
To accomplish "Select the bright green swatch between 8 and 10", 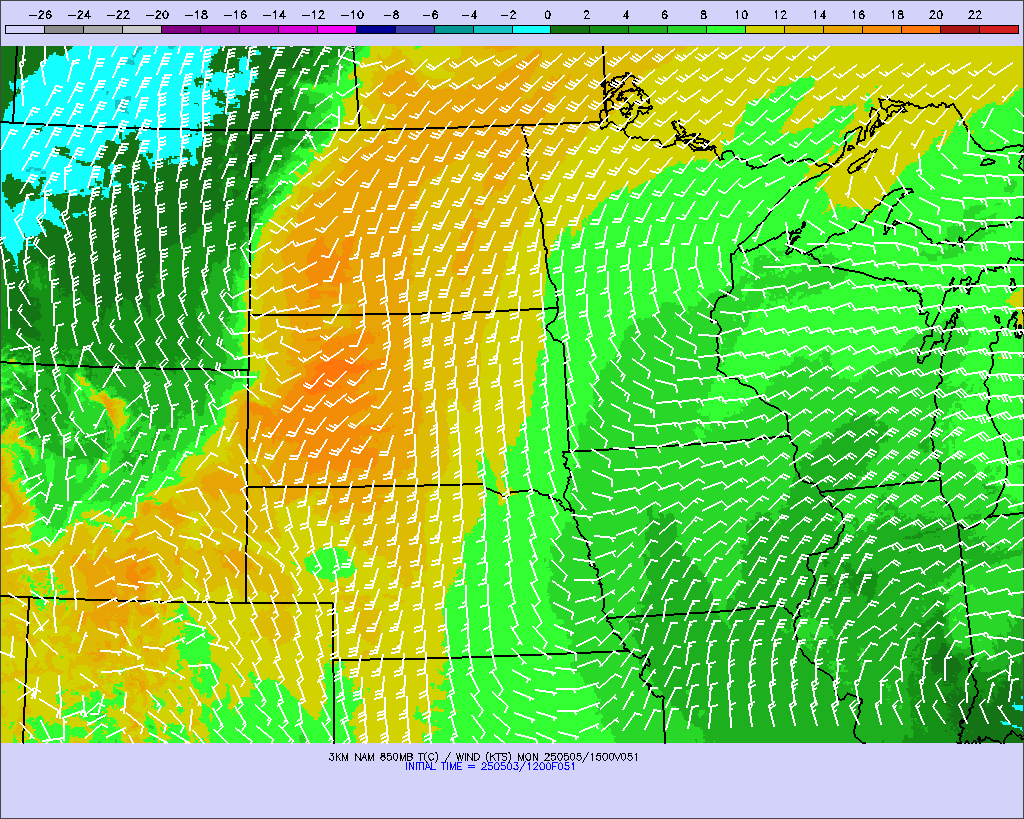I will (x=726, y=29).
